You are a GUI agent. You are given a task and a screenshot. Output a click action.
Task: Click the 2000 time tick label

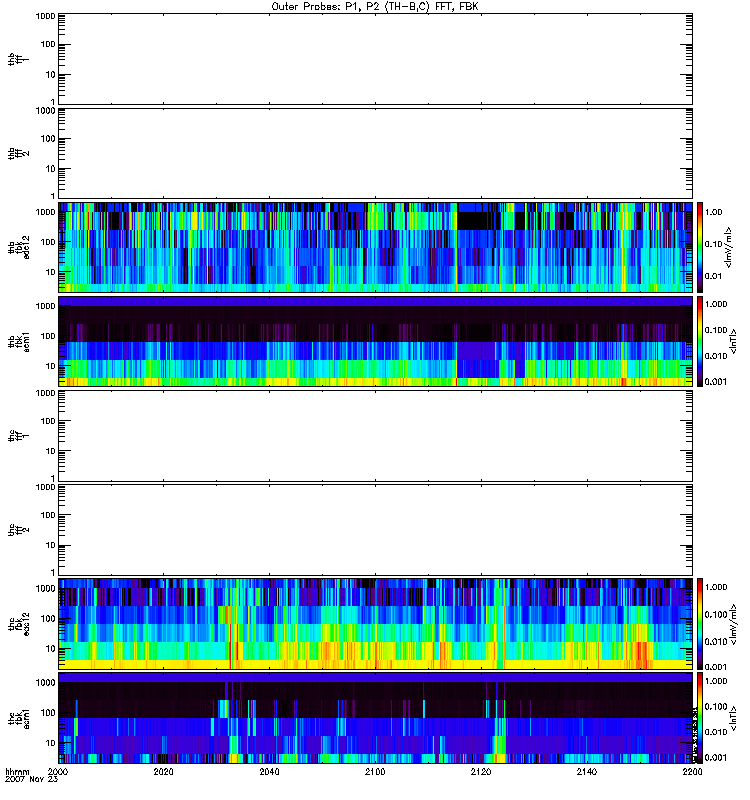tap(58, 771)
